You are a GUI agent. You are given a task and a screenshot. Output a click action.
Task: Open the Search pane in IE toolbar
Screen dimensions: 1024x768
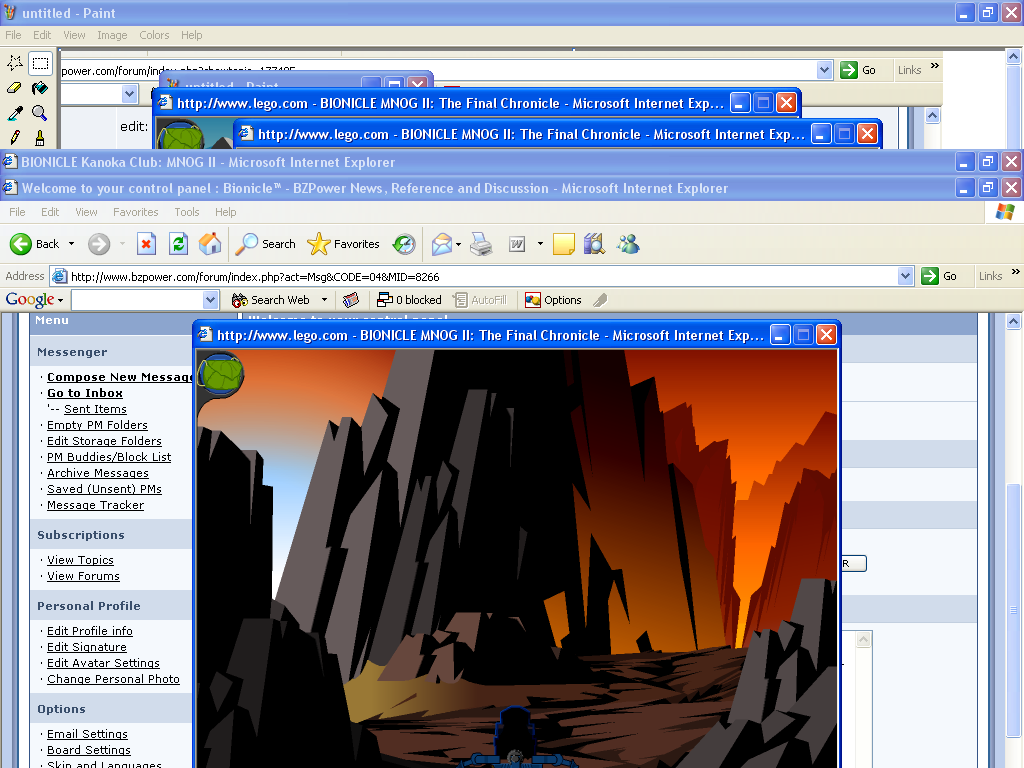pos(265,244)
